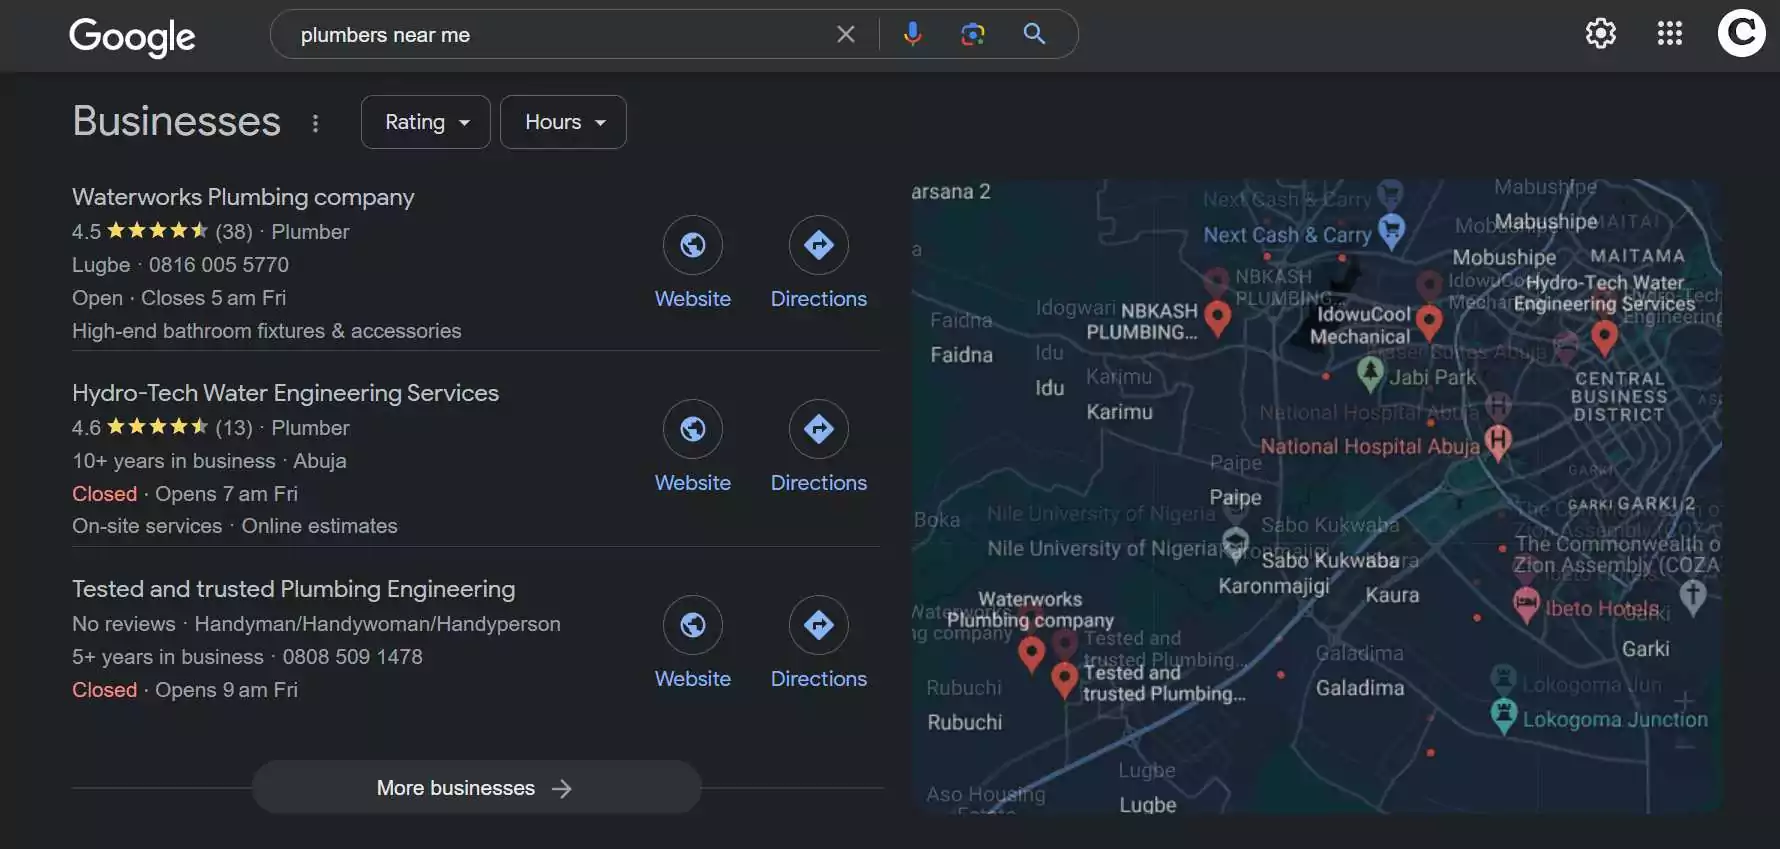
Task: Select NBKASH PLUMBING map pin
Action: (x=1217, y=318)
